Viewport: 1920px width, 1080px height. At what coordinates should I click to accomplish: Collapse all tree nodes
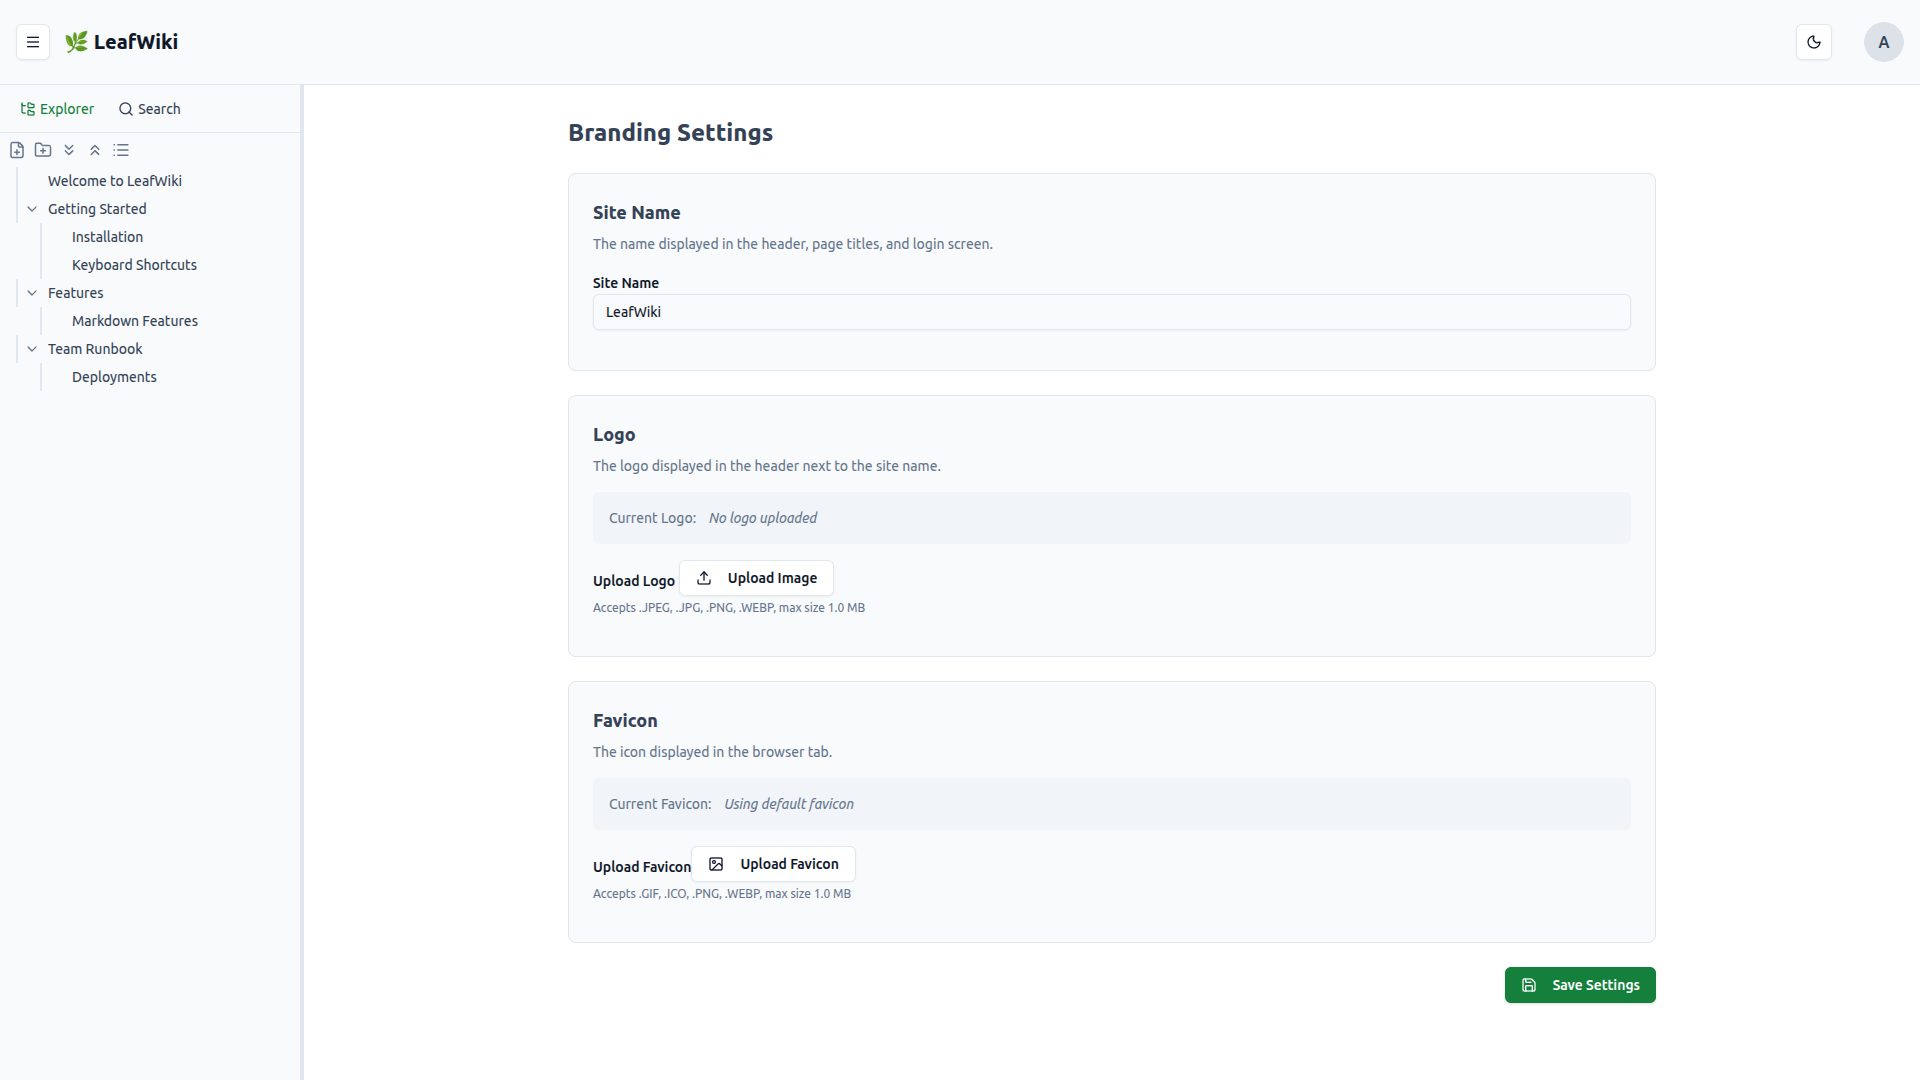tap(95, 150)
